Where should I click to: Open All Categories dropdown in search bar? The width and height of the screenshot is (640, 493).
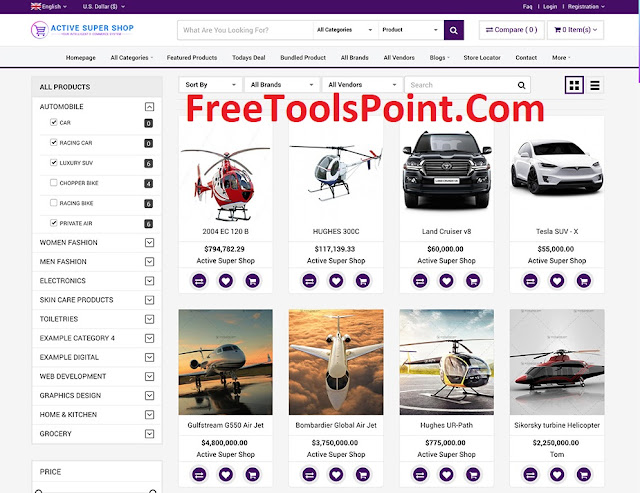point(345,30)
